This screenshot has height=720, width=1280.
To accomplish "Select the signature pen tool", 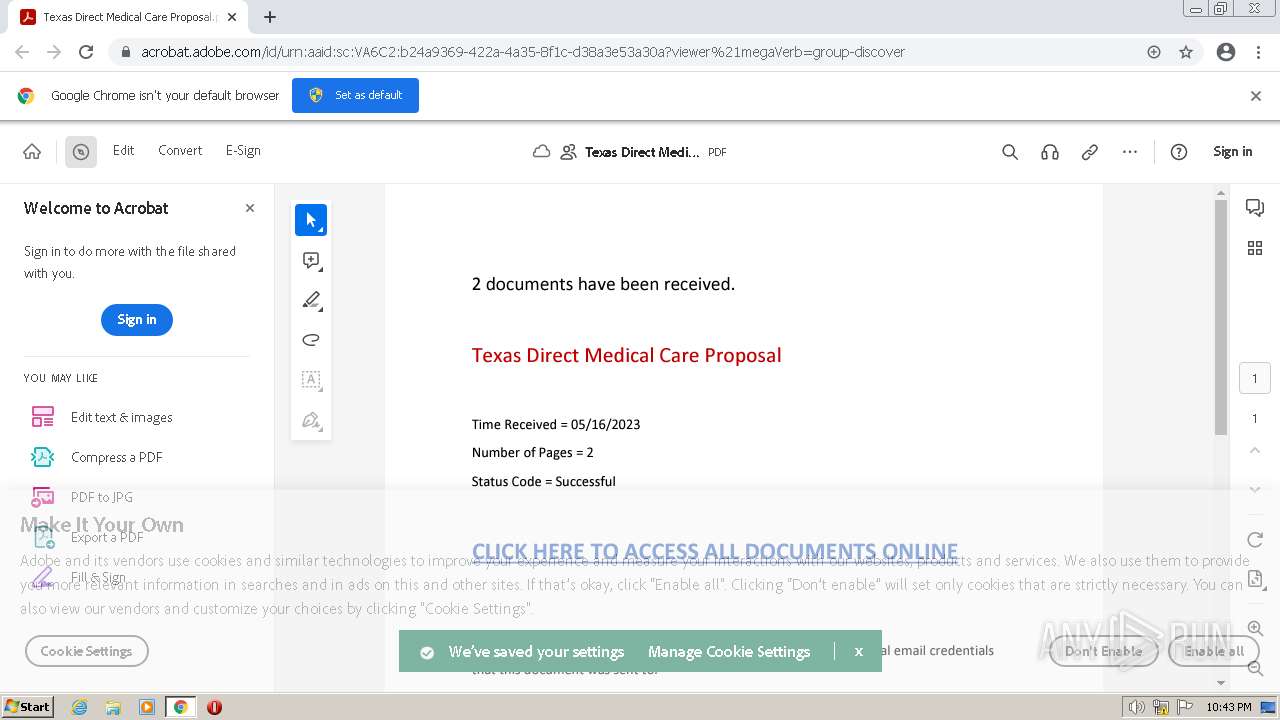I will pyautogui.click(x=311, y=420).
